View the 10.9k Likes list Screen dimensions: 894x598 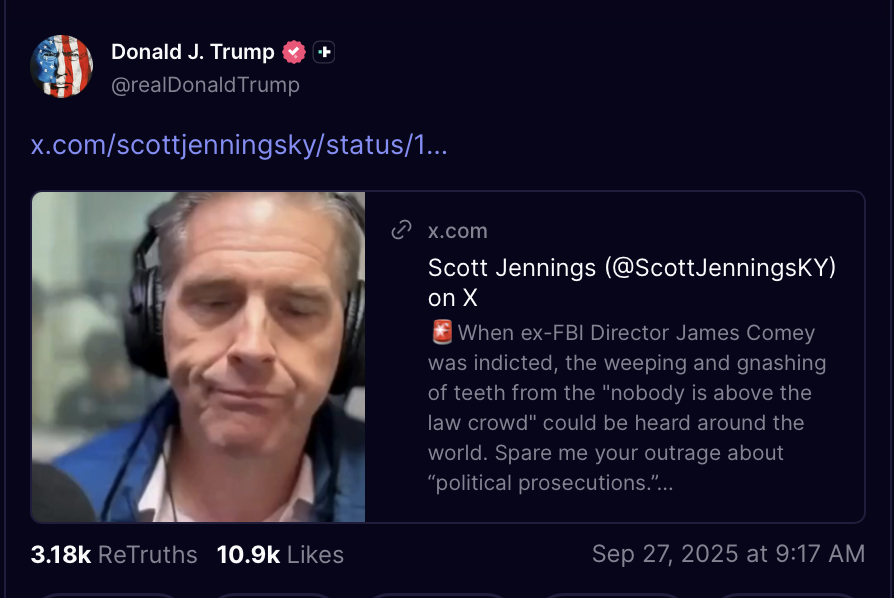coord(280,555)
